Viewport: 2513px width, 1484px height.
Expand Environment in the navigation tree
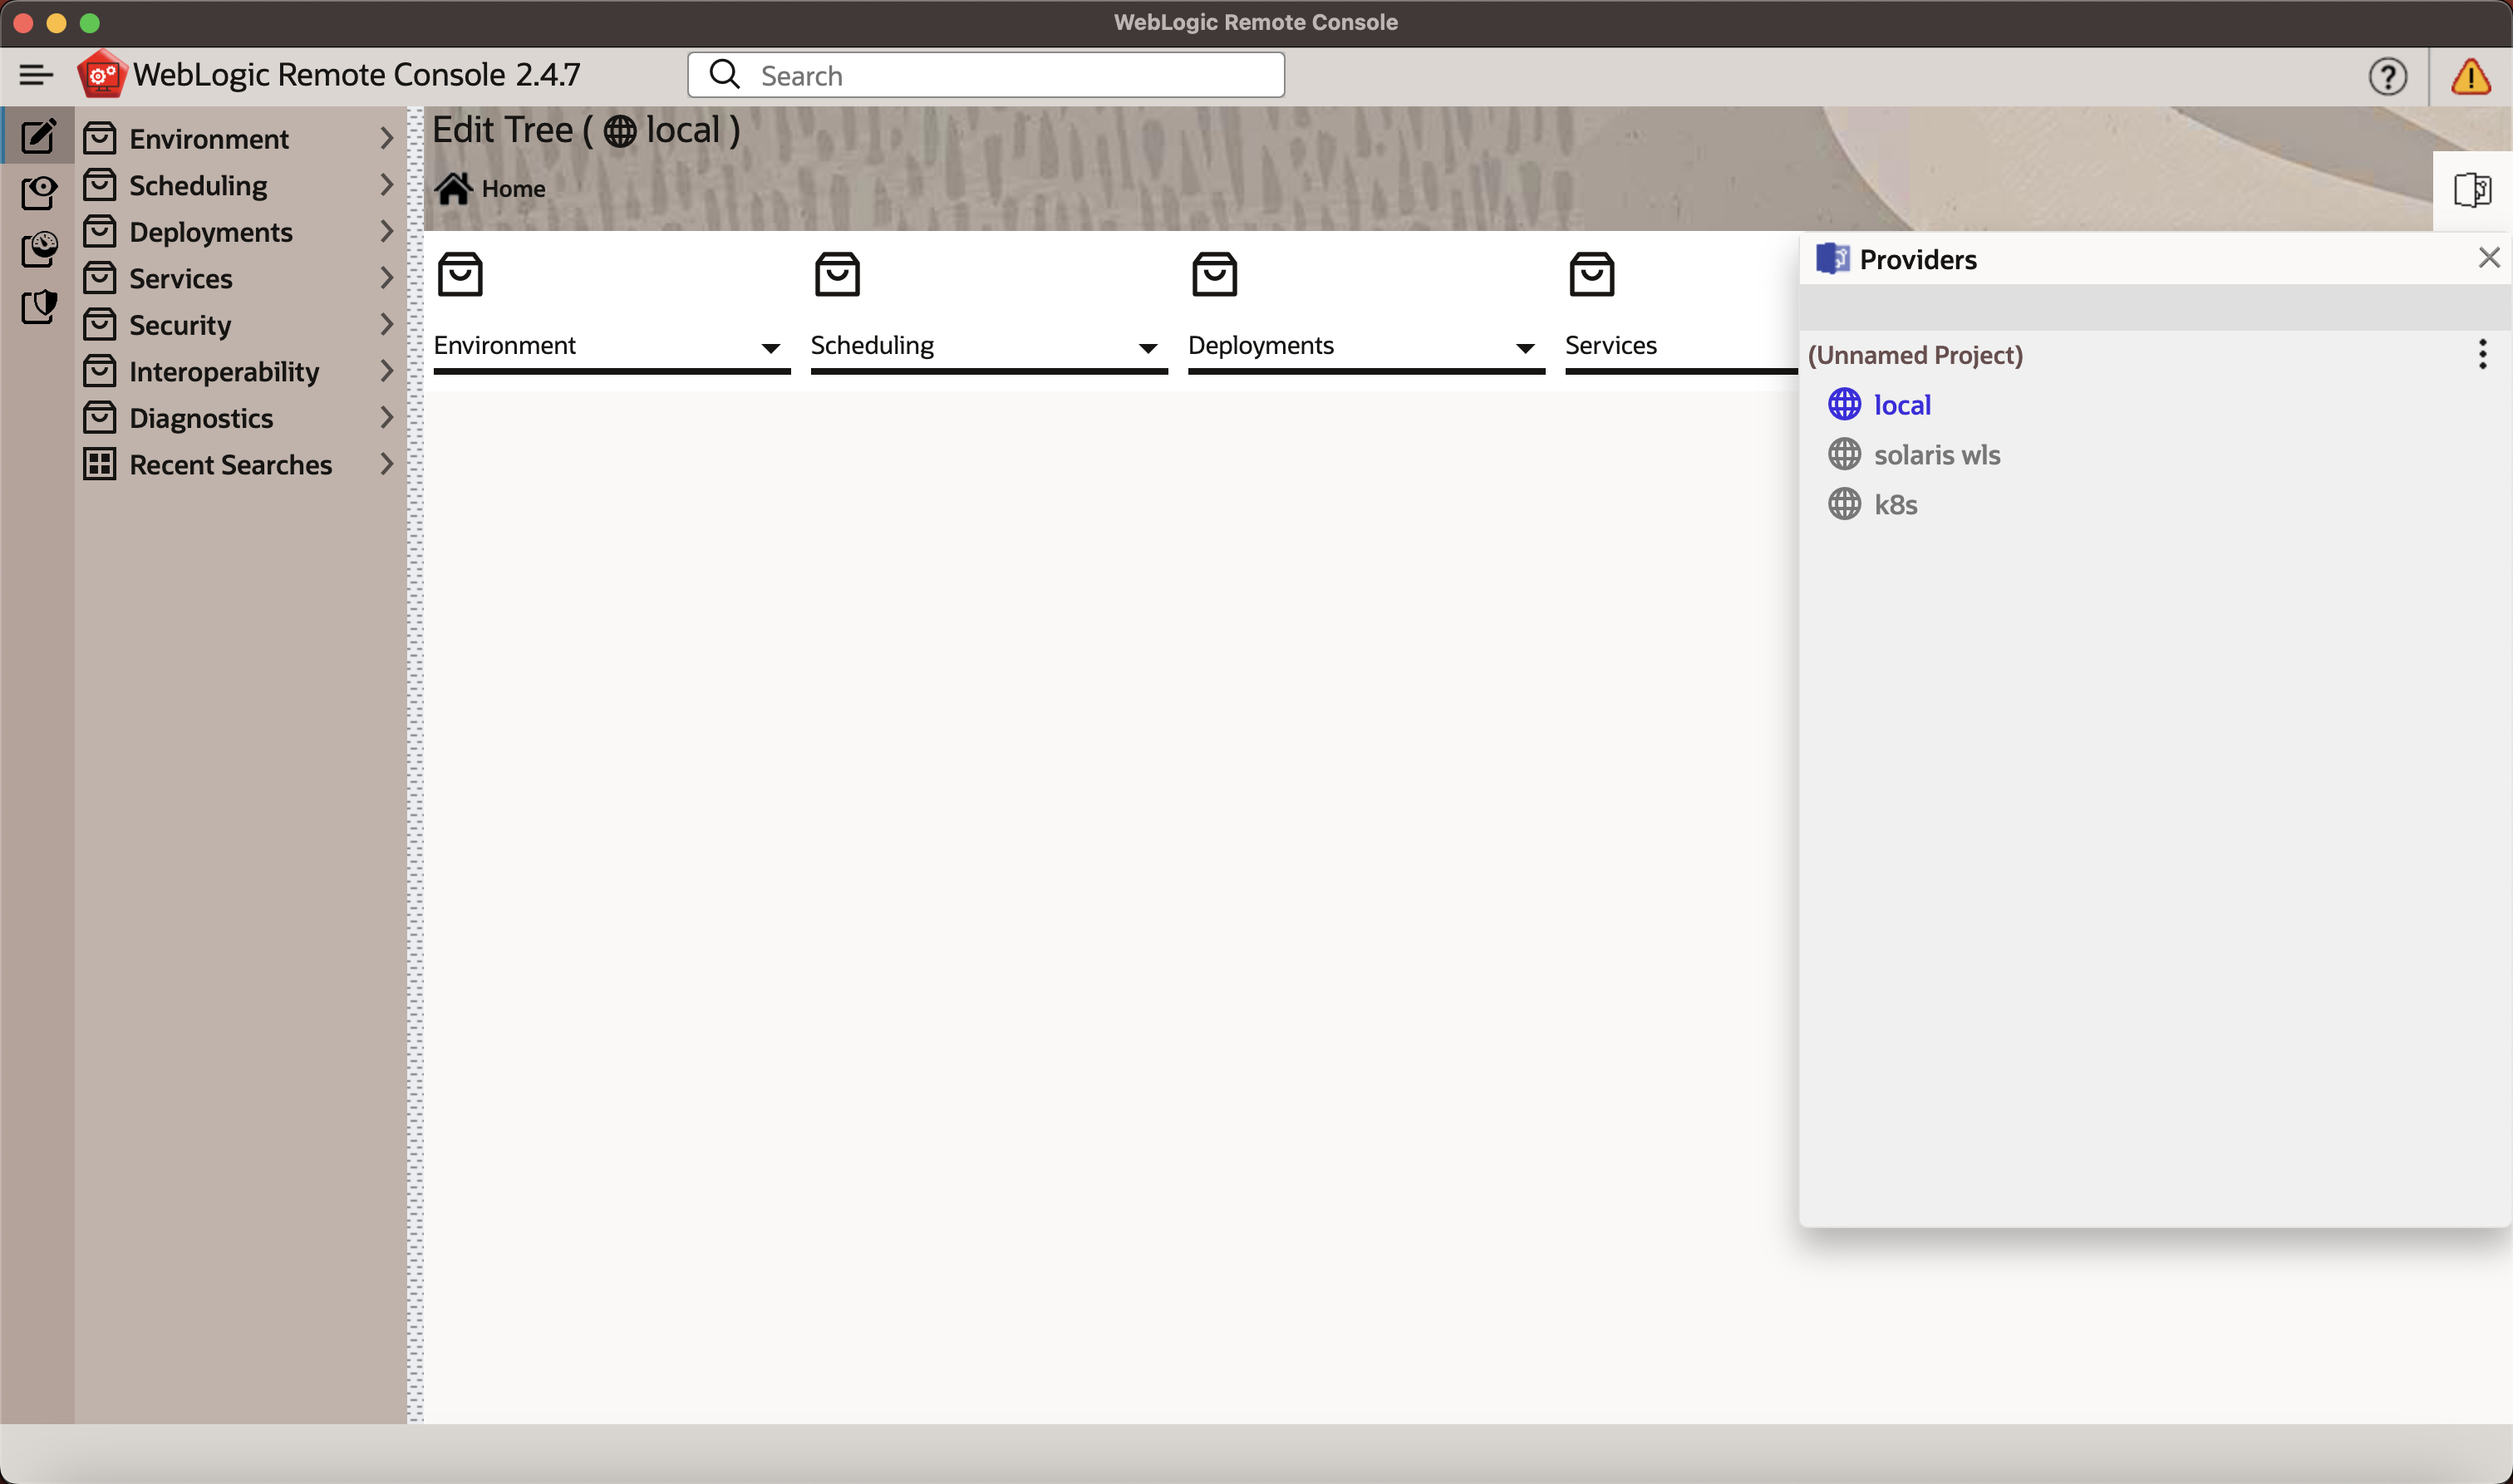pyautogui.click(x=387, y=138)
